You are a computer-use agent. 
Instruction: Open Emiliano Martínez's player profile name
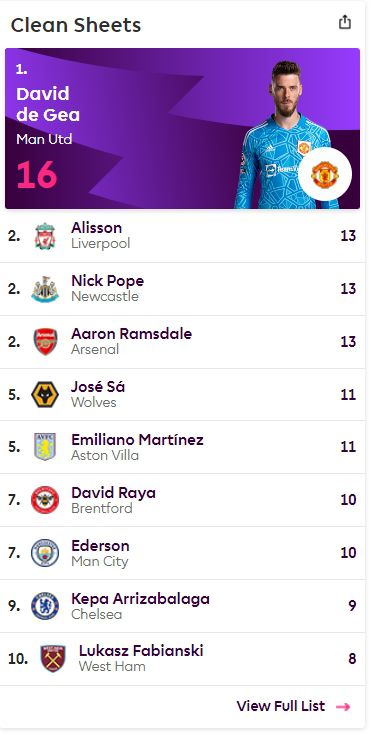[x=137, y=440]
